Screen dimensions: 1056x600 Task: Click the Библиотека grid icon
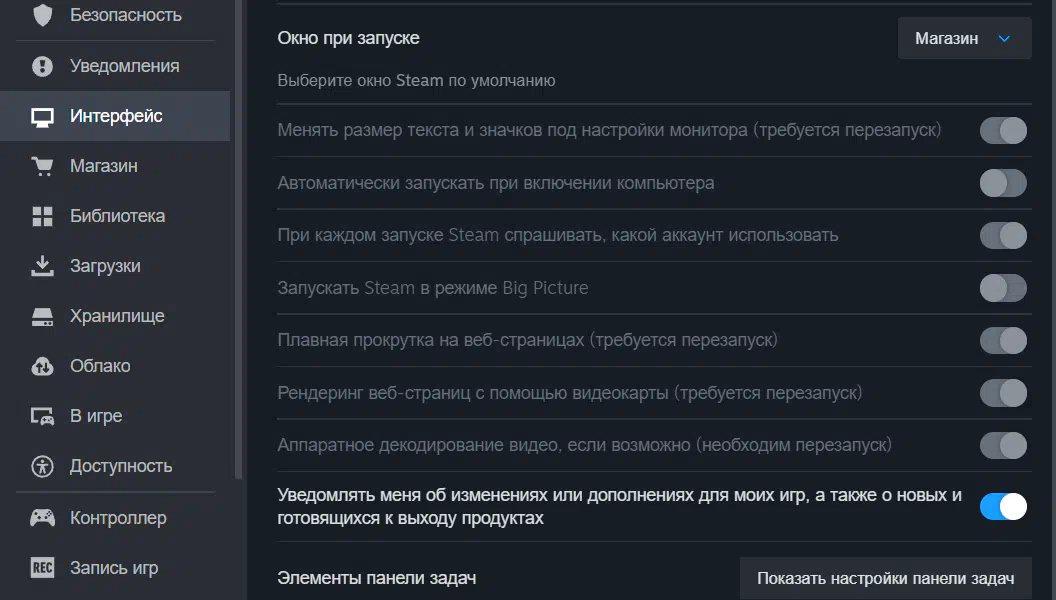[x=42, y=216]
